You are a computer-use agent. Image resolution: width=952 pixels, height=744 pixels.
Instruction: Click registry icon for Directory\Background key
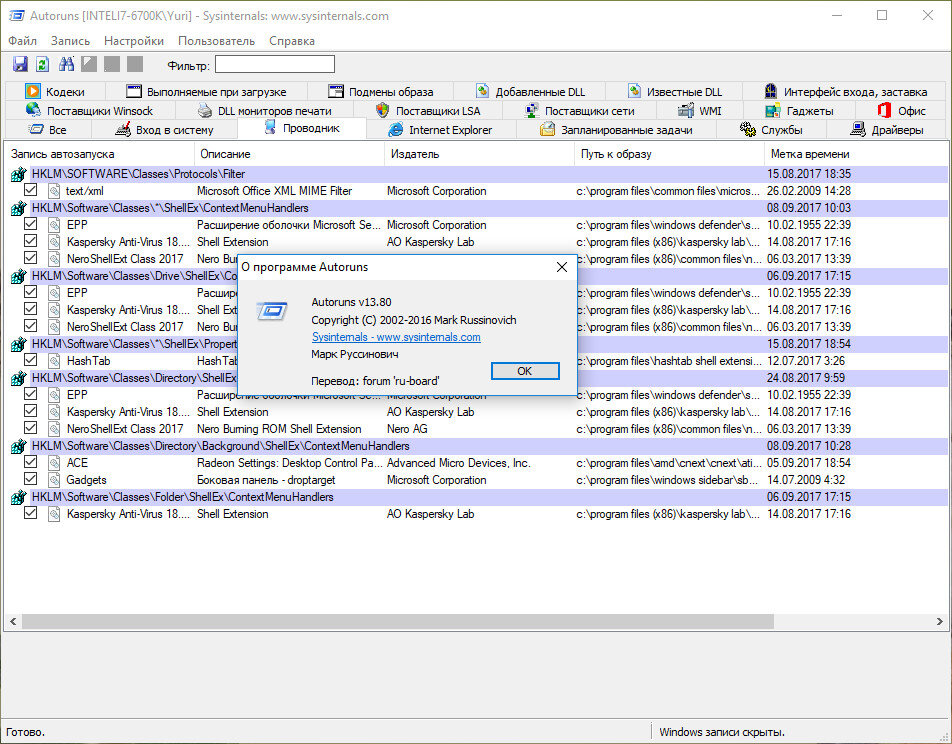[x=18, y=446]
